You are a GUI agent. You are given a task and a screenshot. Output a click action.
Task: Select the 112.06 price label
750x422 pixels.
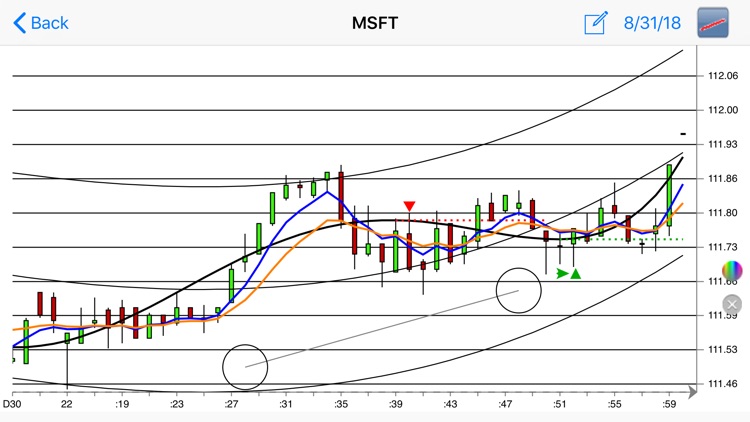[723, 76]
